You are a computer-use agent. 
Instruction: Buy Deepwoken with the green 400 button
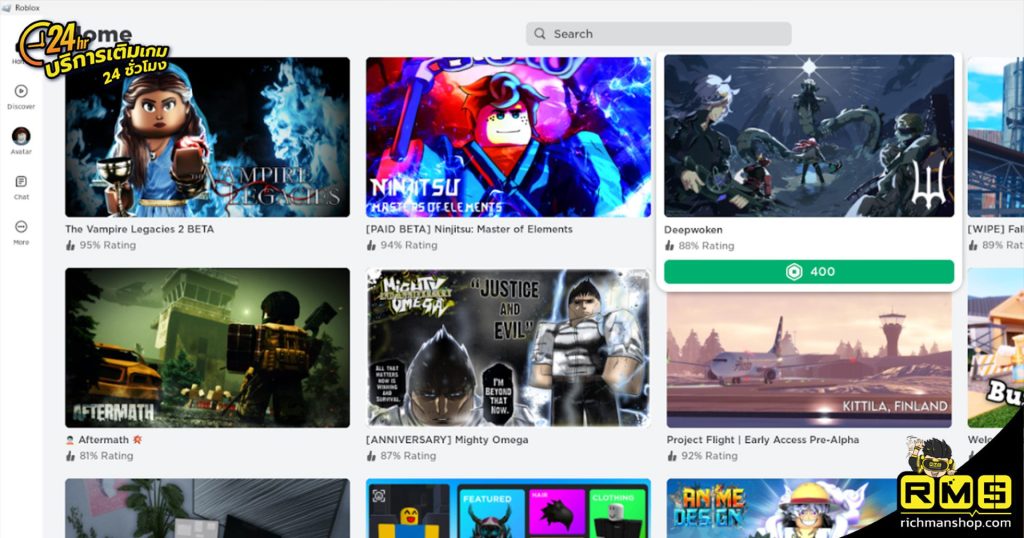pos(808,272)
